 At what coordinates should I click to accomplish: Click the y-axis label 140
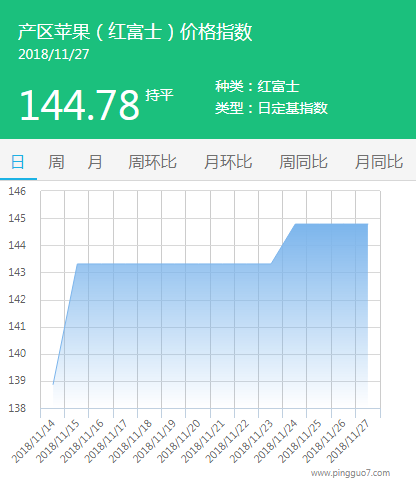coord(17,353)
